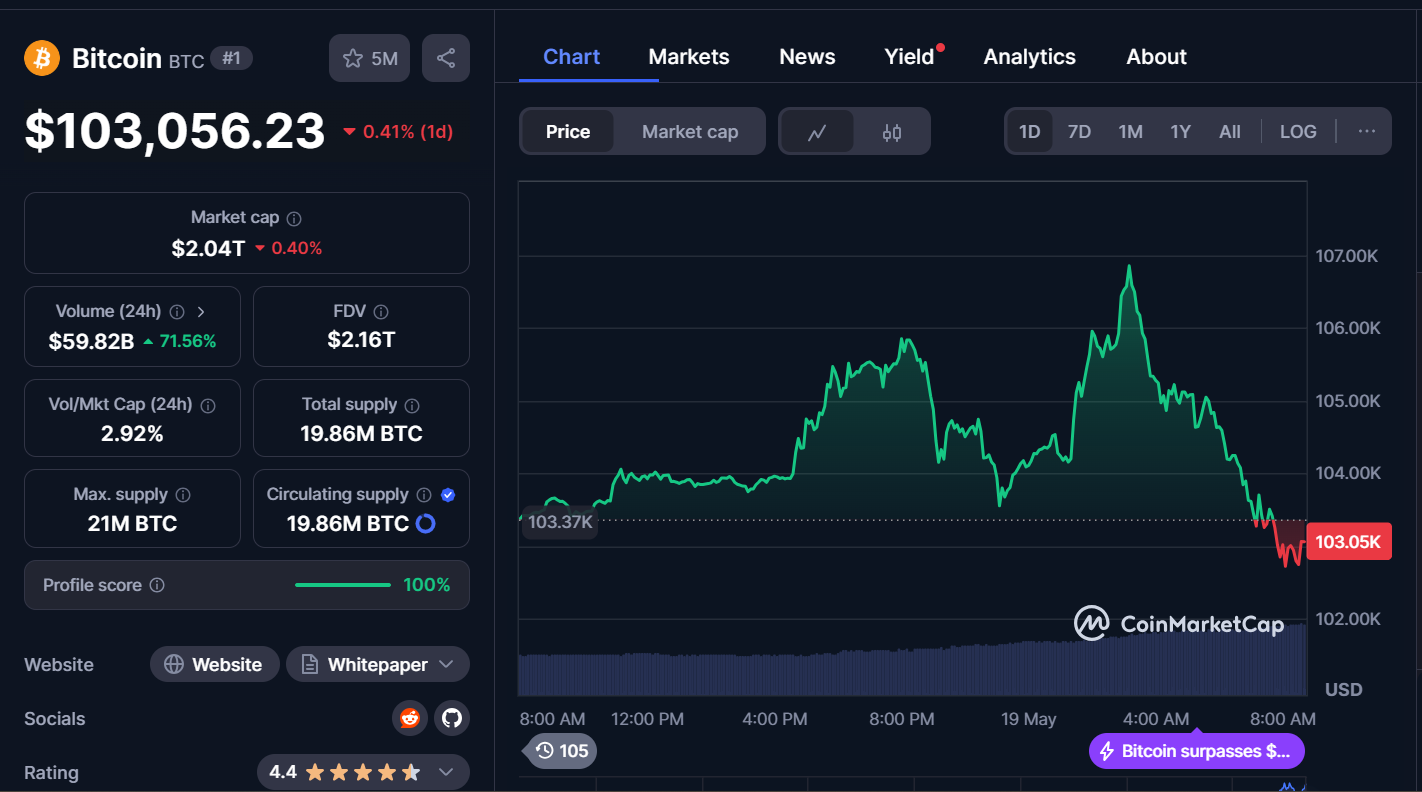Click the $59.82B volume value
The height and width of the screenshot is (792, 1422).
(x=91, y=342)
